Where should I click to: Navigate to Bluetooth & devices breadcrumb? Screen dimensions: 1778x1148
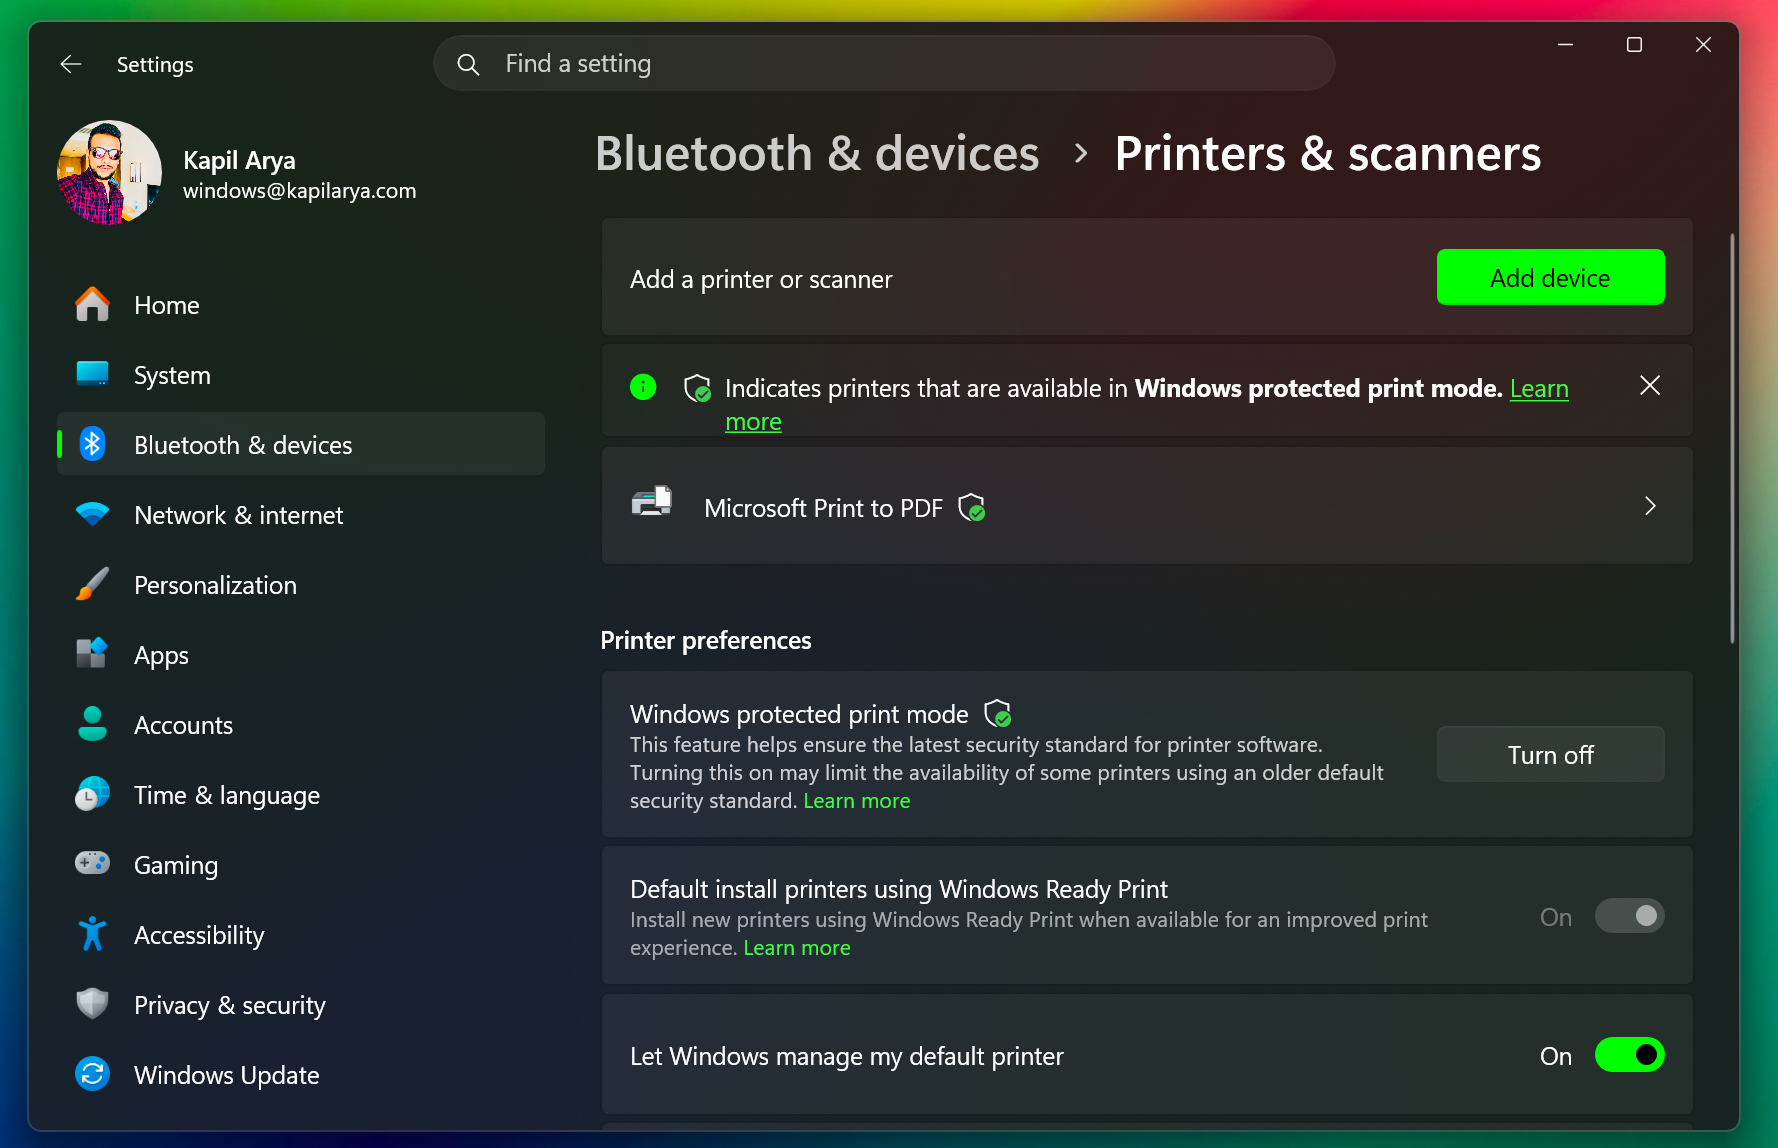pyautogui.click(x=817, y=154)
